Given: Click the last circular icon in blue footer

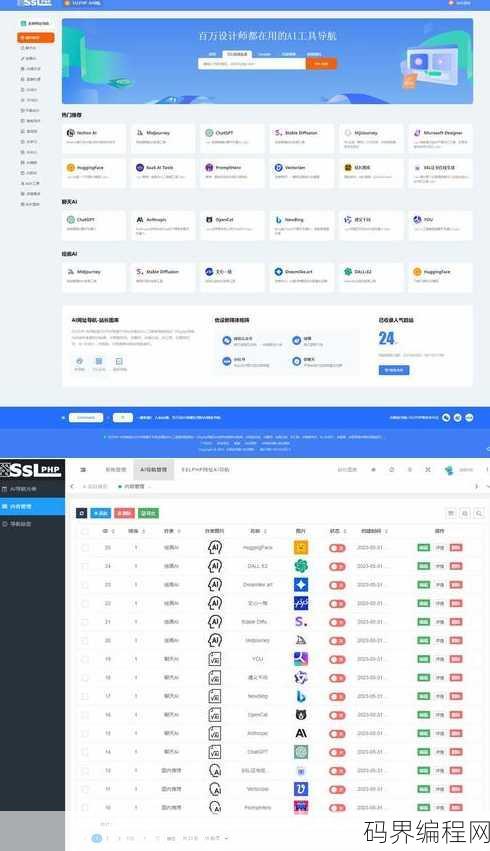Looking at the screenshot, I should coord(469,417).
